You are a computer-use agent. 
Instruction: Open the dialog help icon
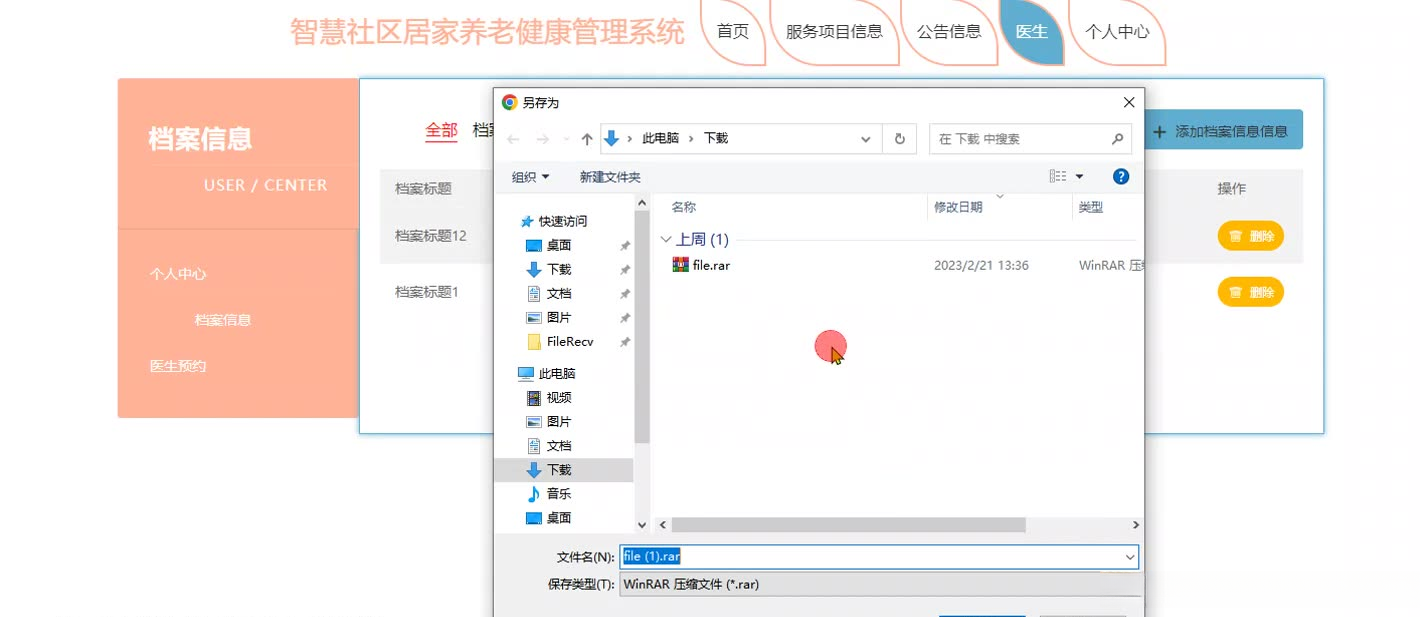[1121, 176]
